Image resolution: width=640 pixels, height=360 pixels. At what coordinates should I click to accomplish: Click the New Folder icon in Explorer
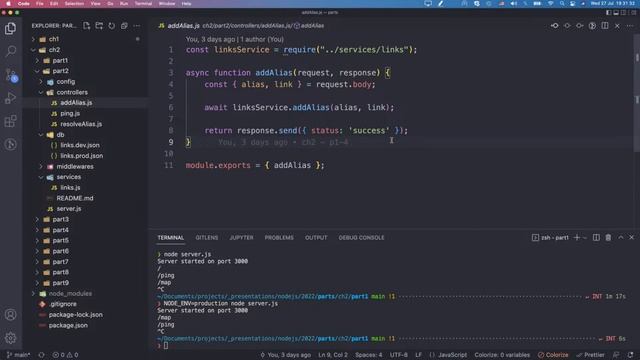pyautogui.click(x=99, y=26)
